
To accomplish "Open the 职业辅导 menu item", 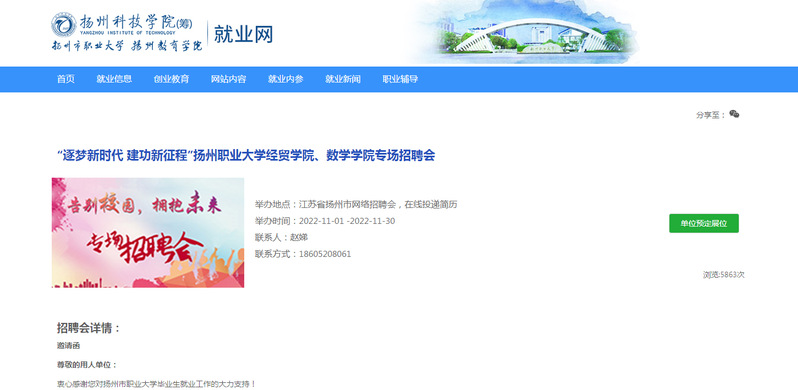I will click(x=400, y=79).
